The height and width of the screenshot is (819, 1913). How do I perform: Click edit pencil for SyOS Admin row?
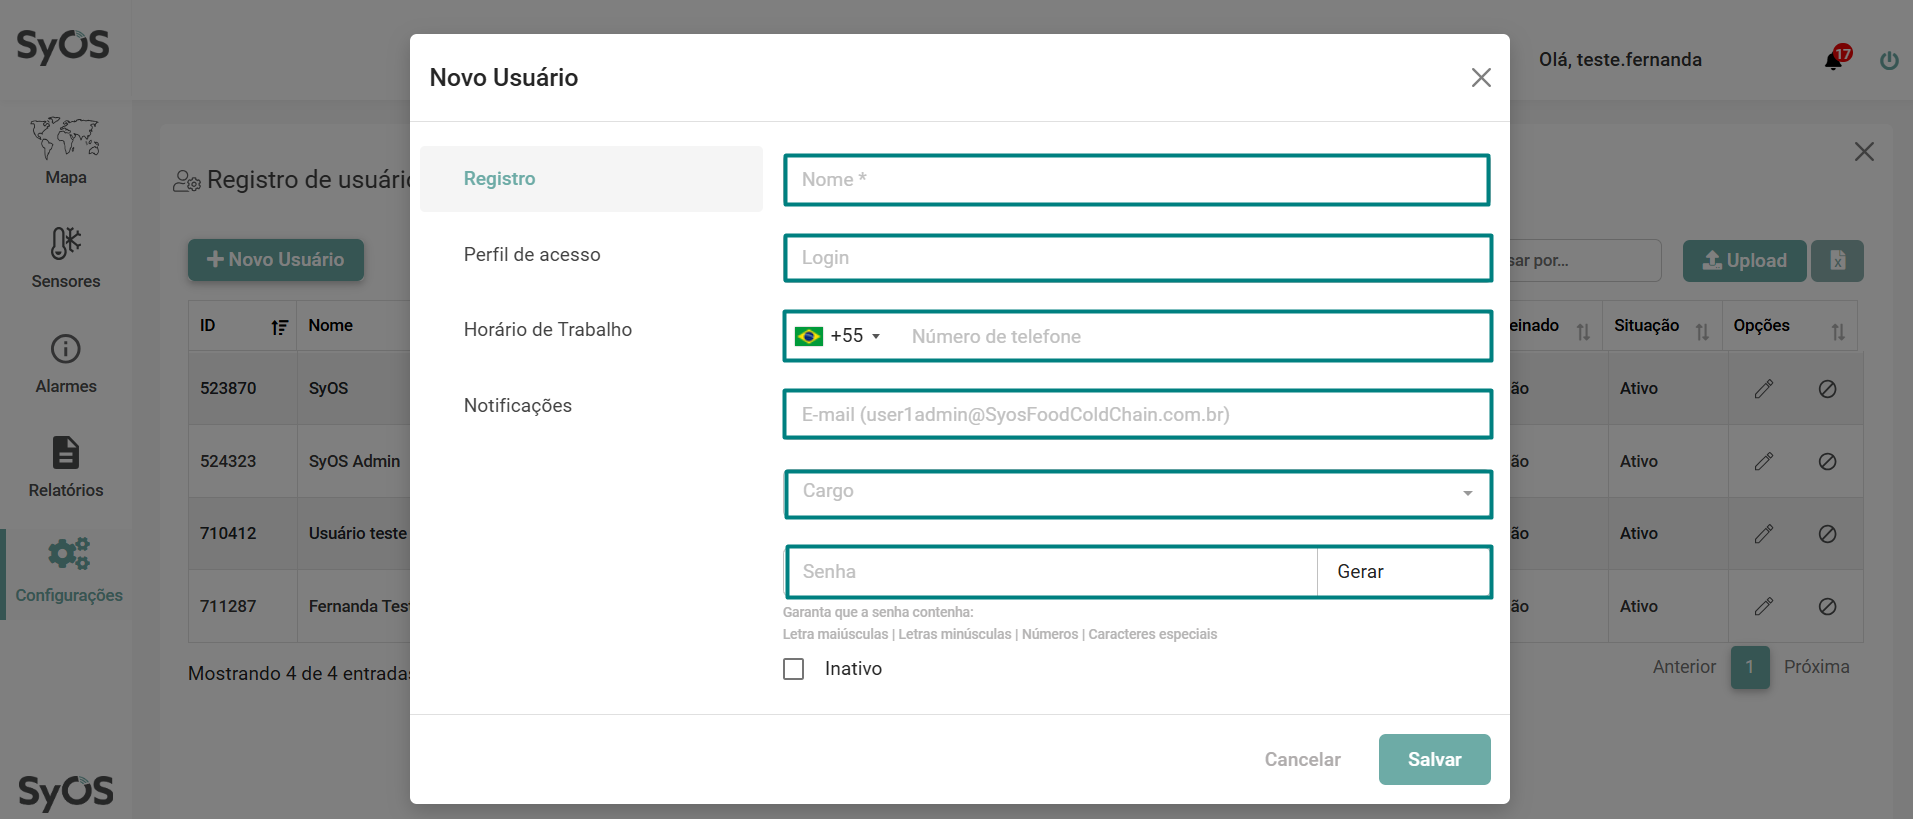point(1764,461)
